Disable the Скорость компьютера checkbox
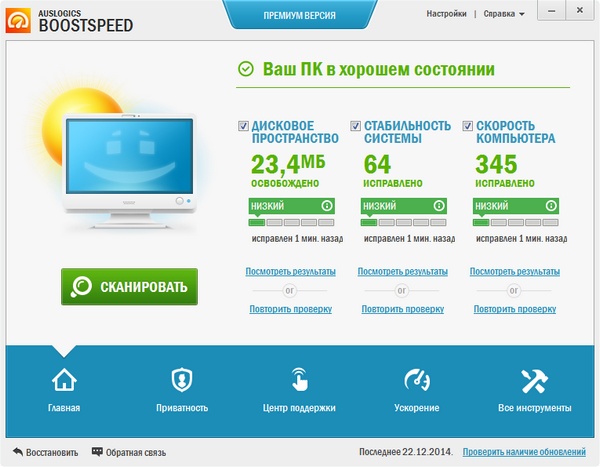Screen dimensions: 600x467 (x=468, y=126)
